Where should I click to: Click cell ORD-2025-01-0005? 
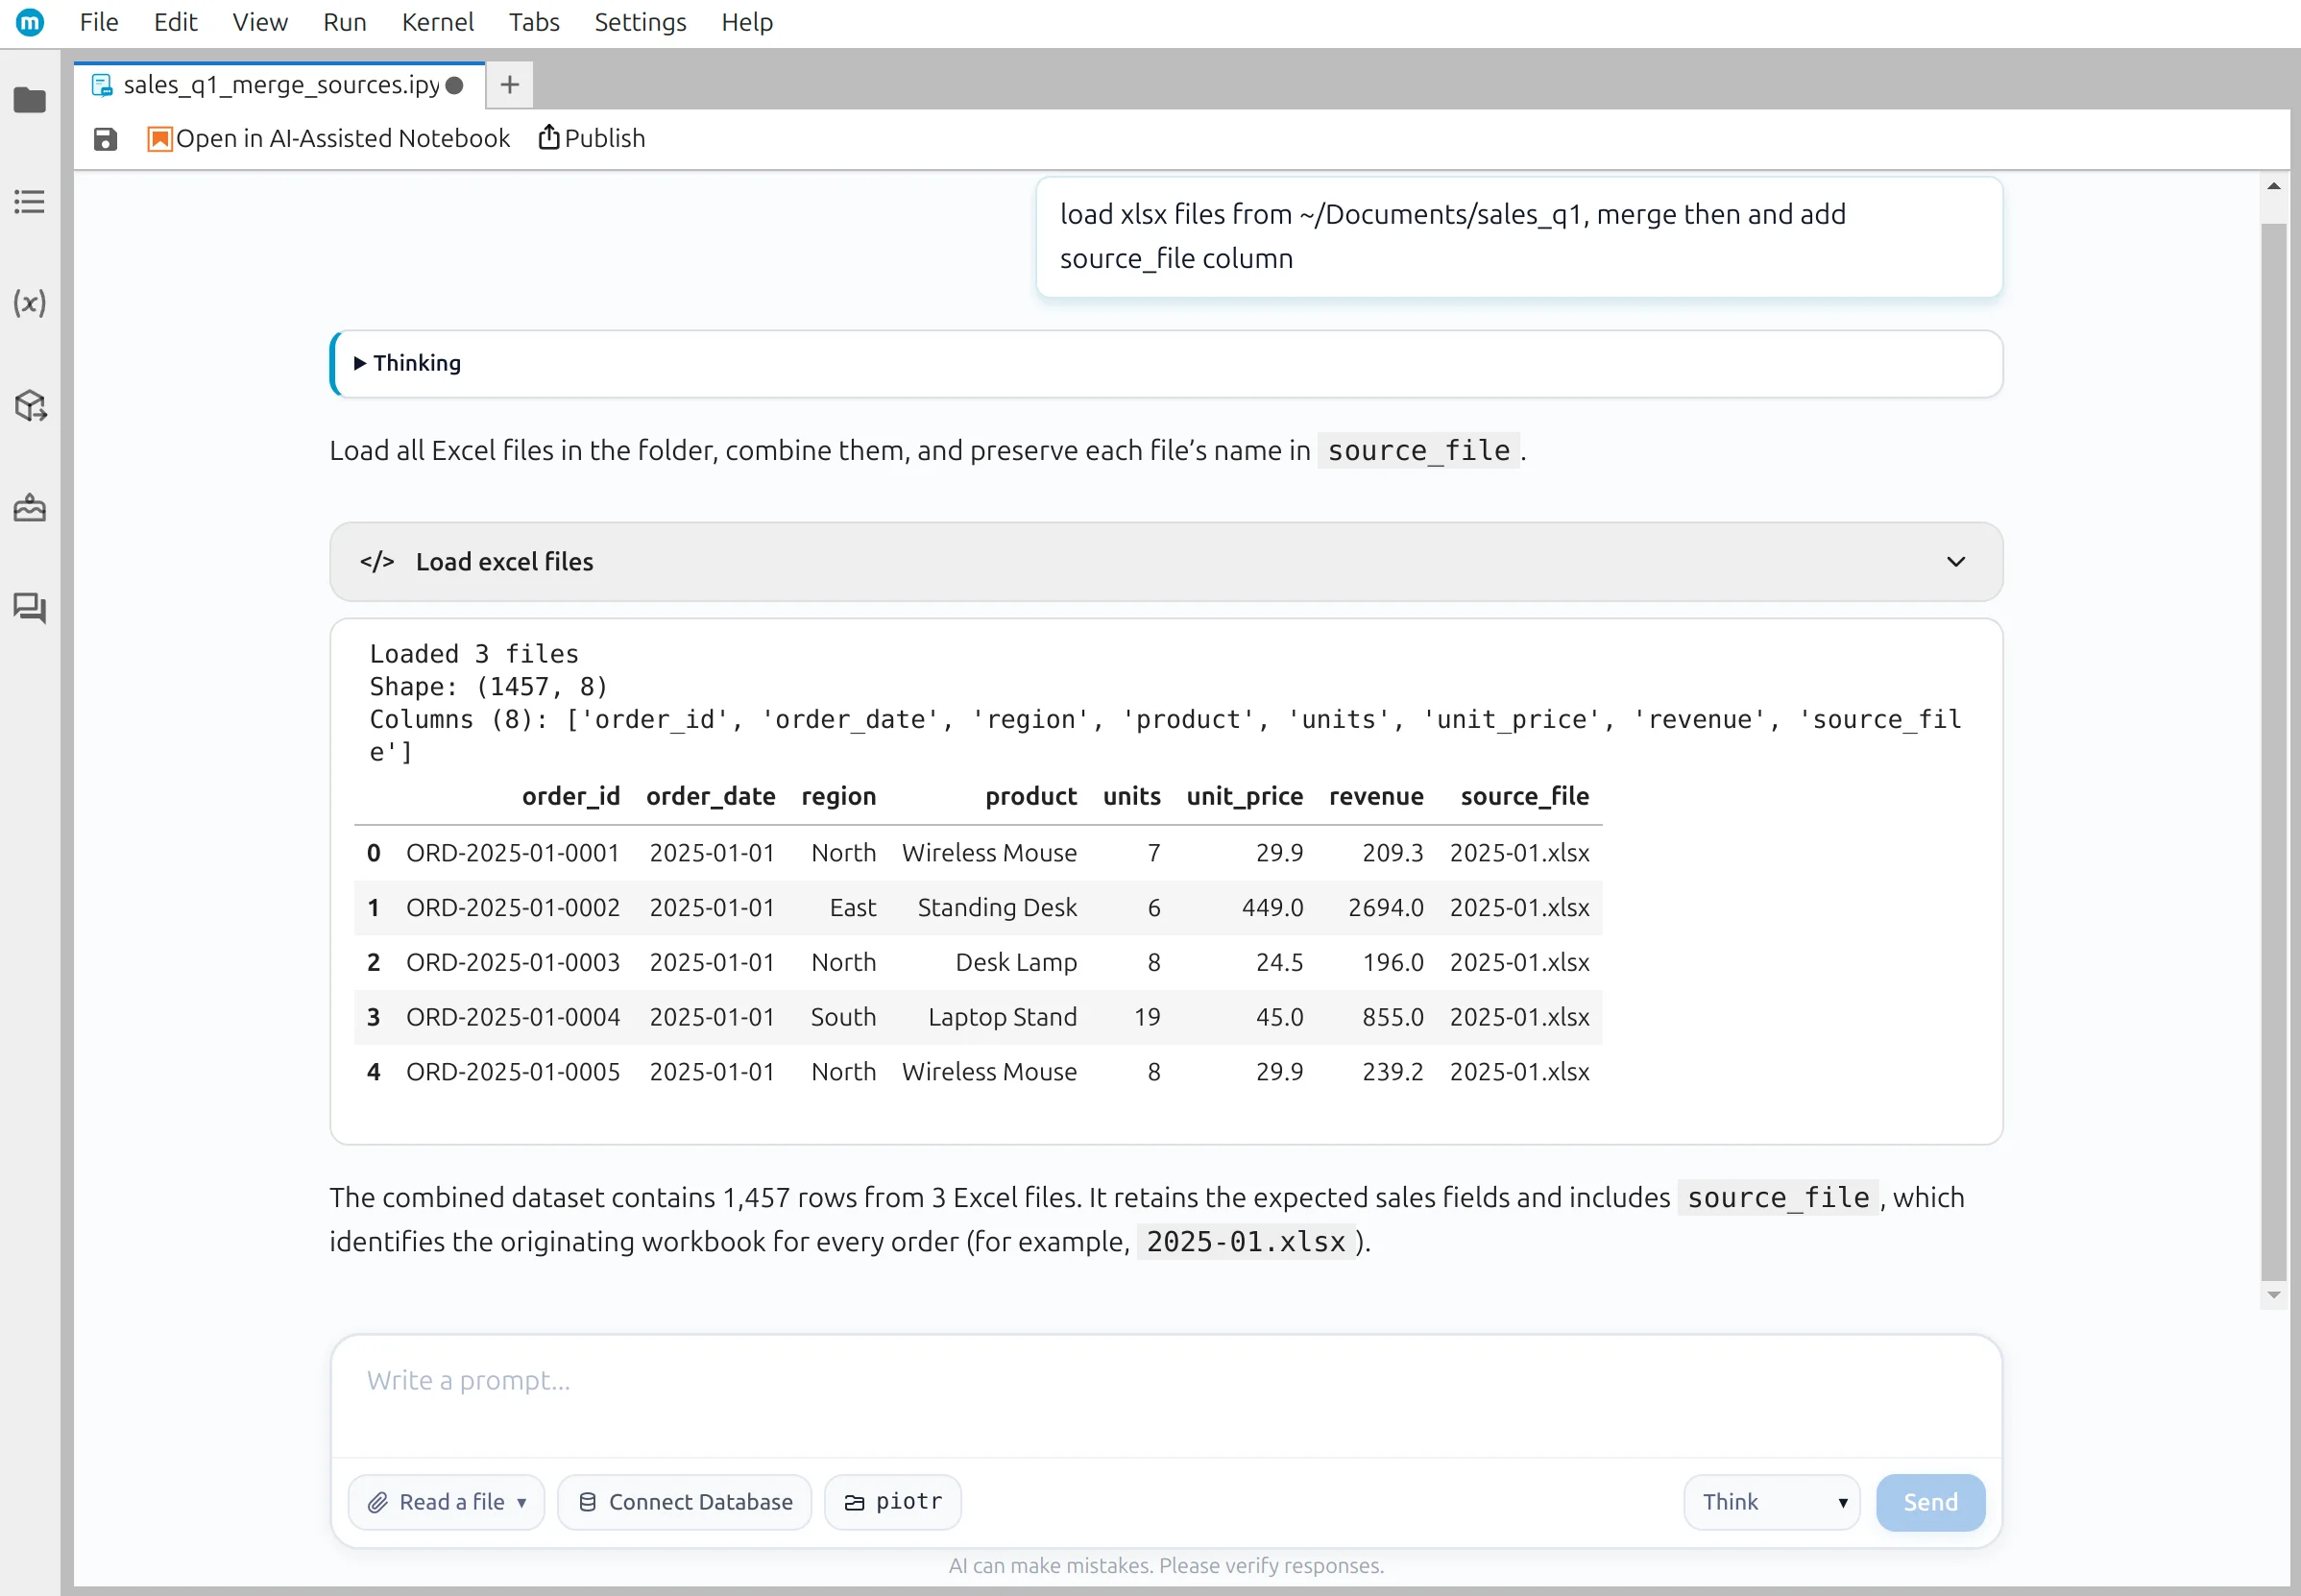(x=513, y=1072)
